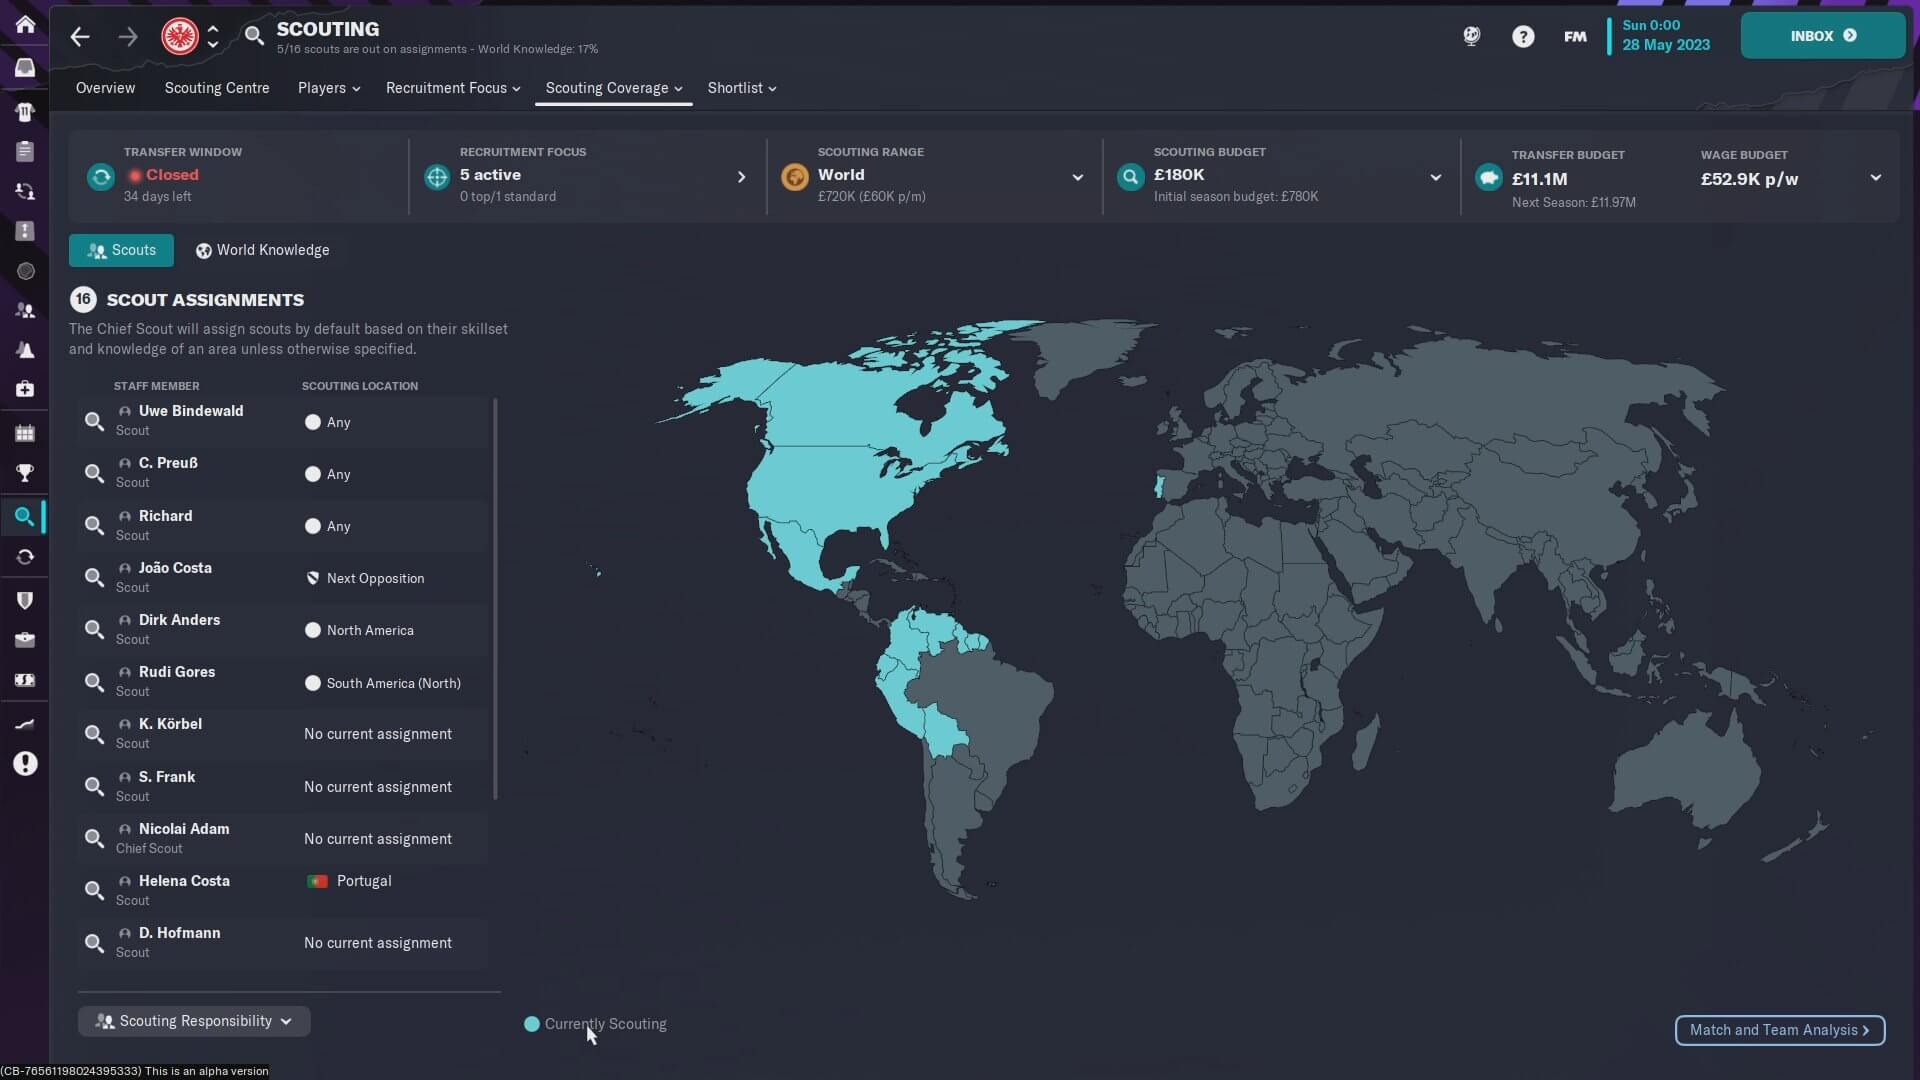Click the Scouting Budget magnifier icon
The width and height of the screenshot is (1920, 1080).
[1130, 177]
